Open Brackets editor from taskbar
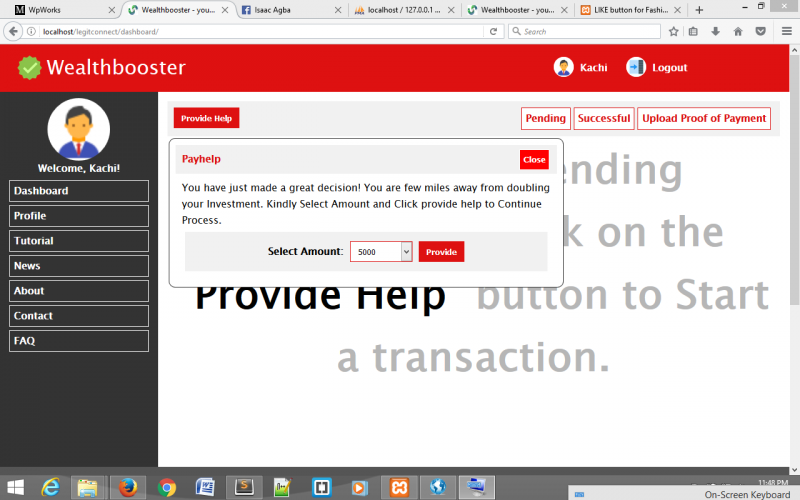 point(321,488)
